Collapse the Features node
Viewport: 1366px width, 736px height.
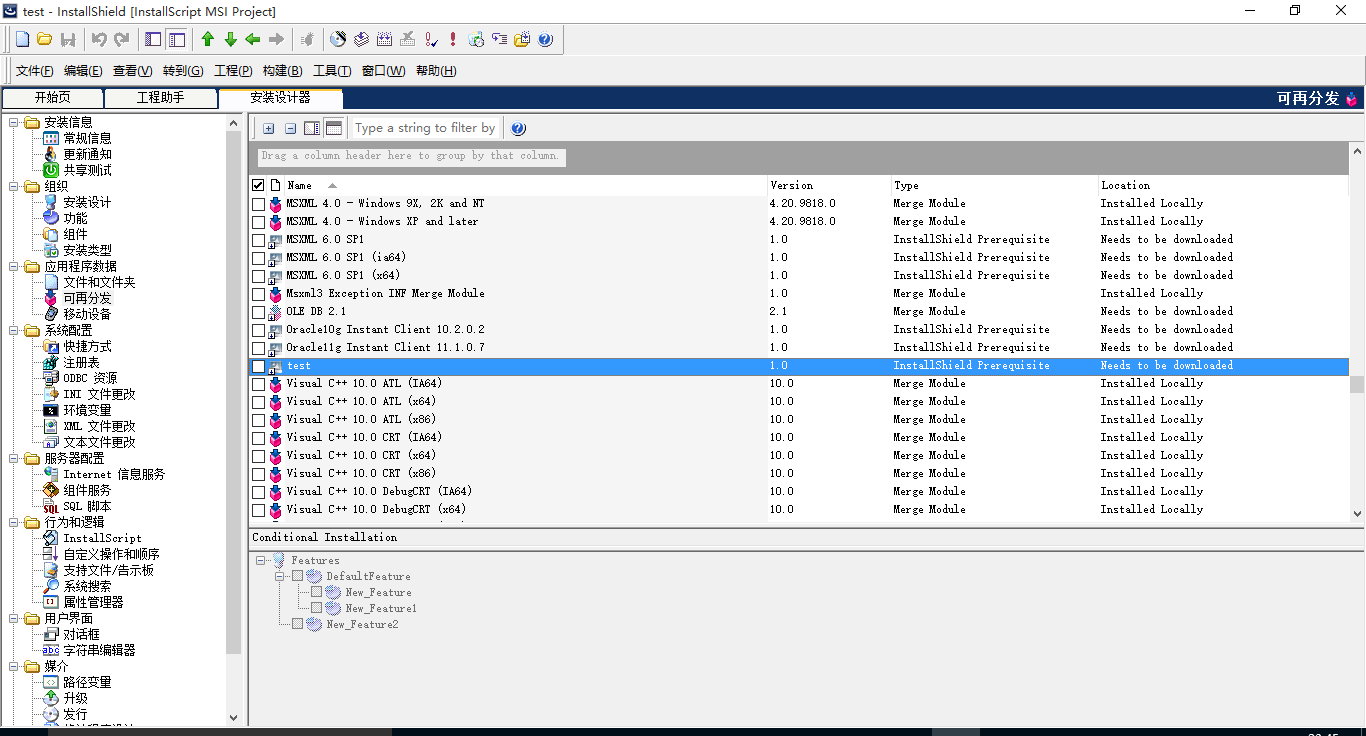tap(261, 560)
